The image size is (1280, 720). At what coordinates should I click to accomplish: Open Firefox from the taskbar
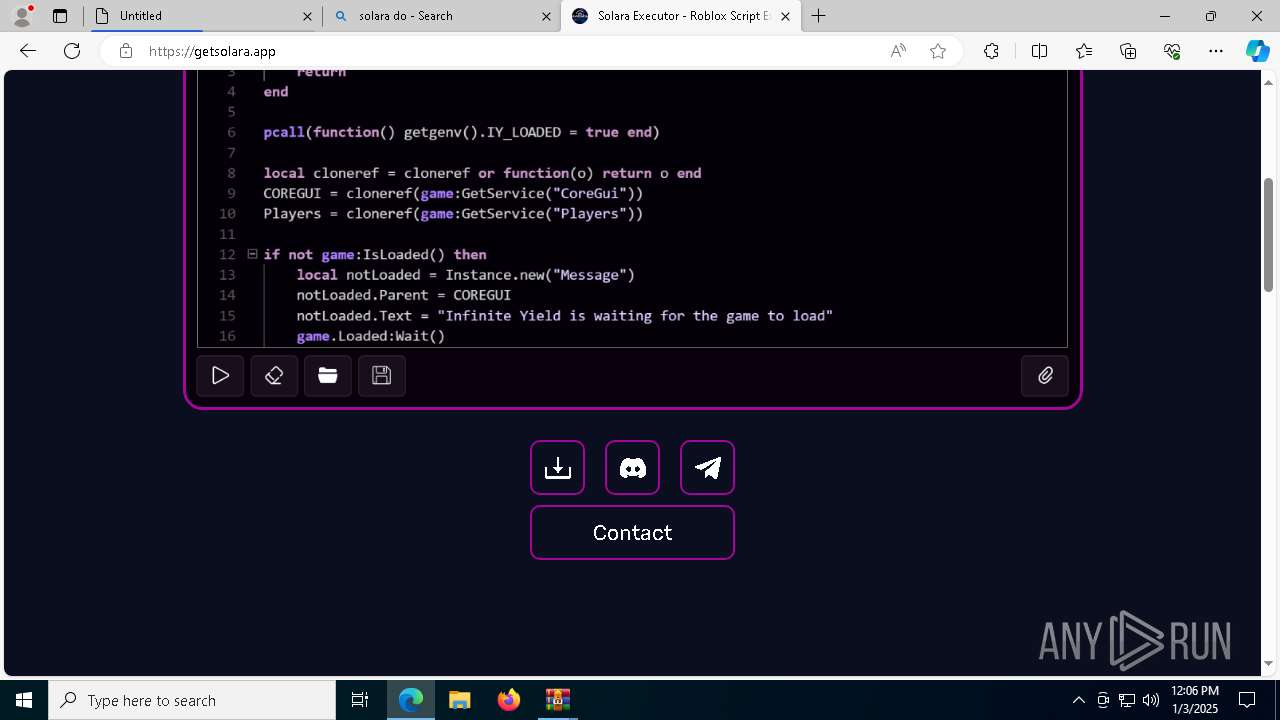click(508, 700)
